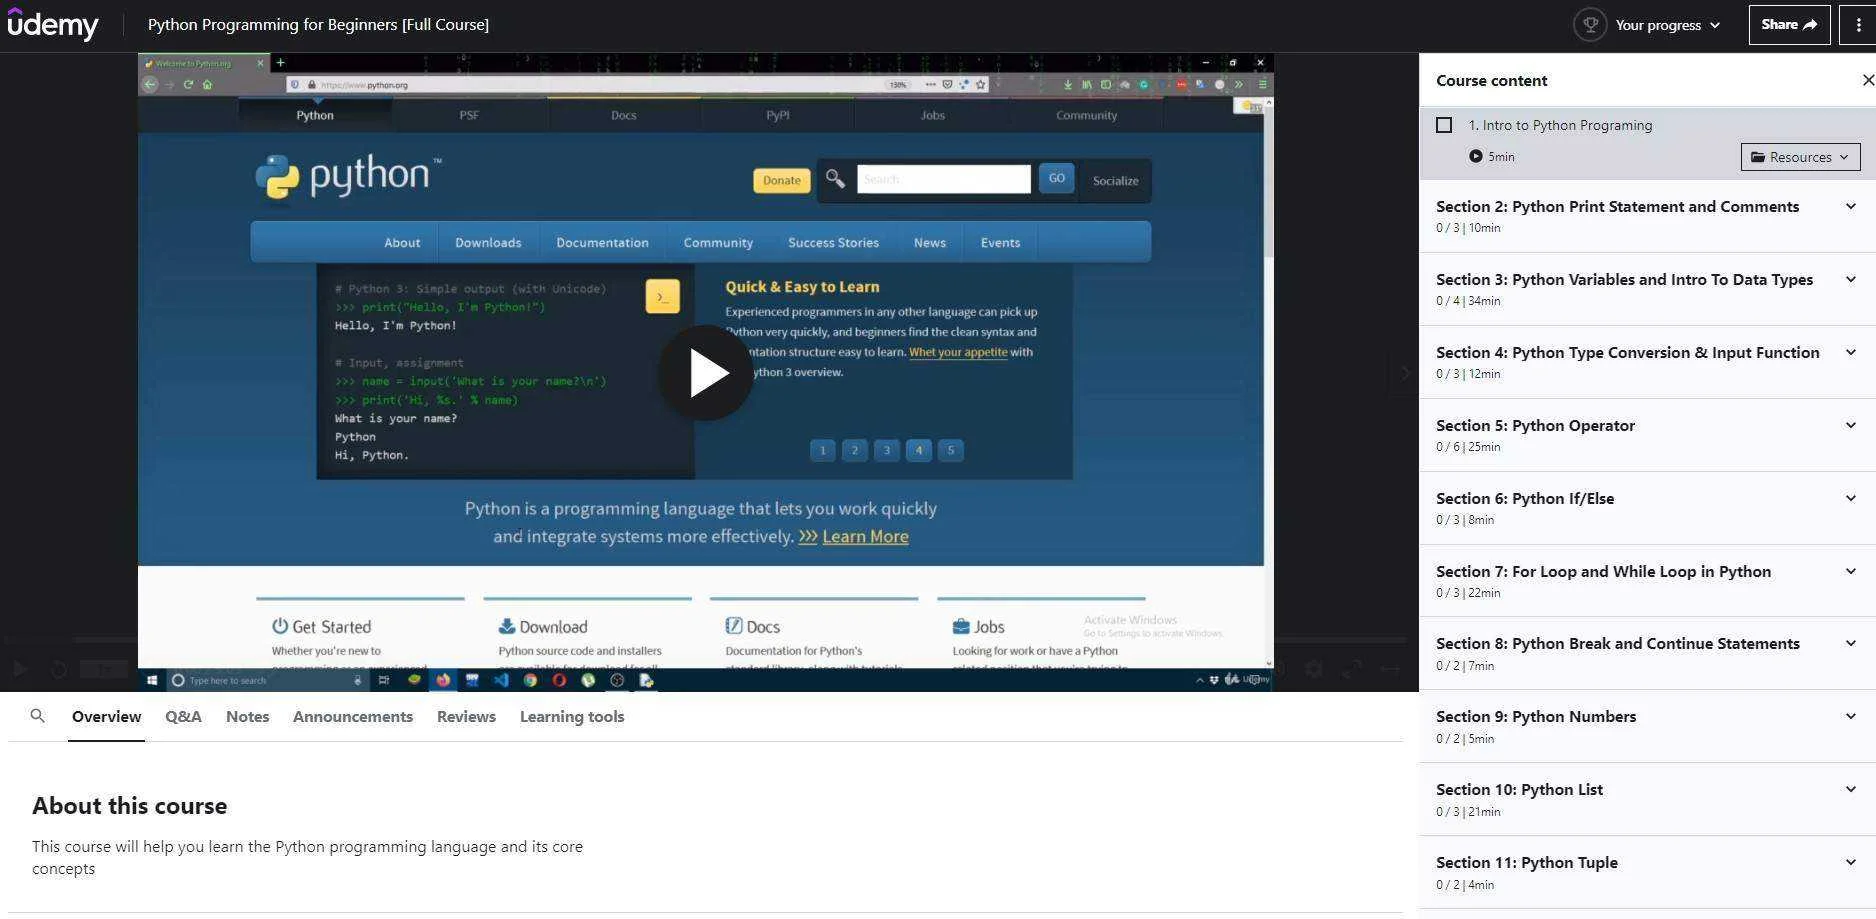Click the Firefox icon in recorded taskbar
This screenshot has width=1876, height=919.
click(442, 680)
